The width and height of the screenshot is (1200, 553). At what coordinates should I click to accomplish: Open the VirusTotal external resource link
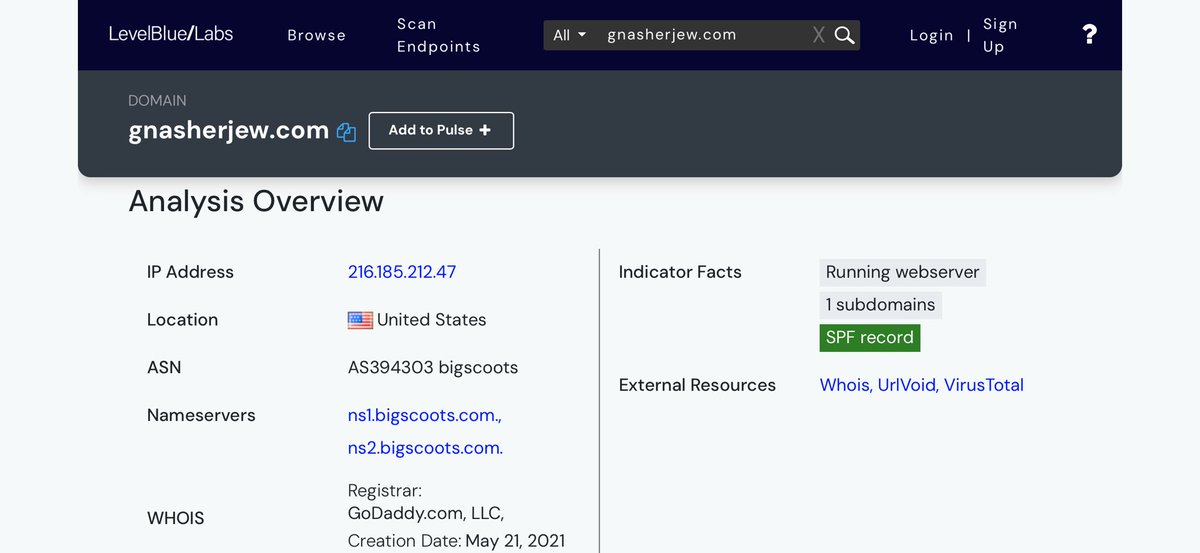[983, 385]
